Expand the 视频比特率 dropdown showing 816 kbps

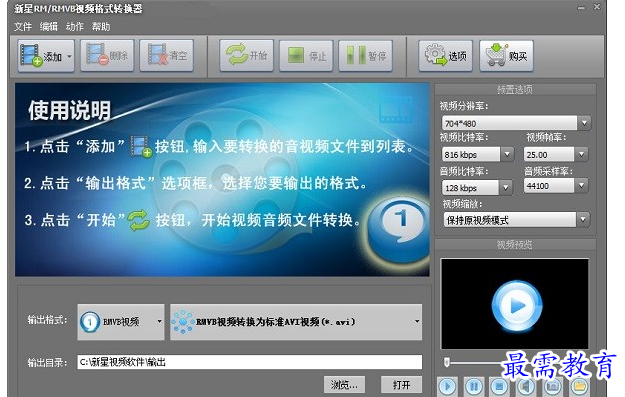(507, 154)
